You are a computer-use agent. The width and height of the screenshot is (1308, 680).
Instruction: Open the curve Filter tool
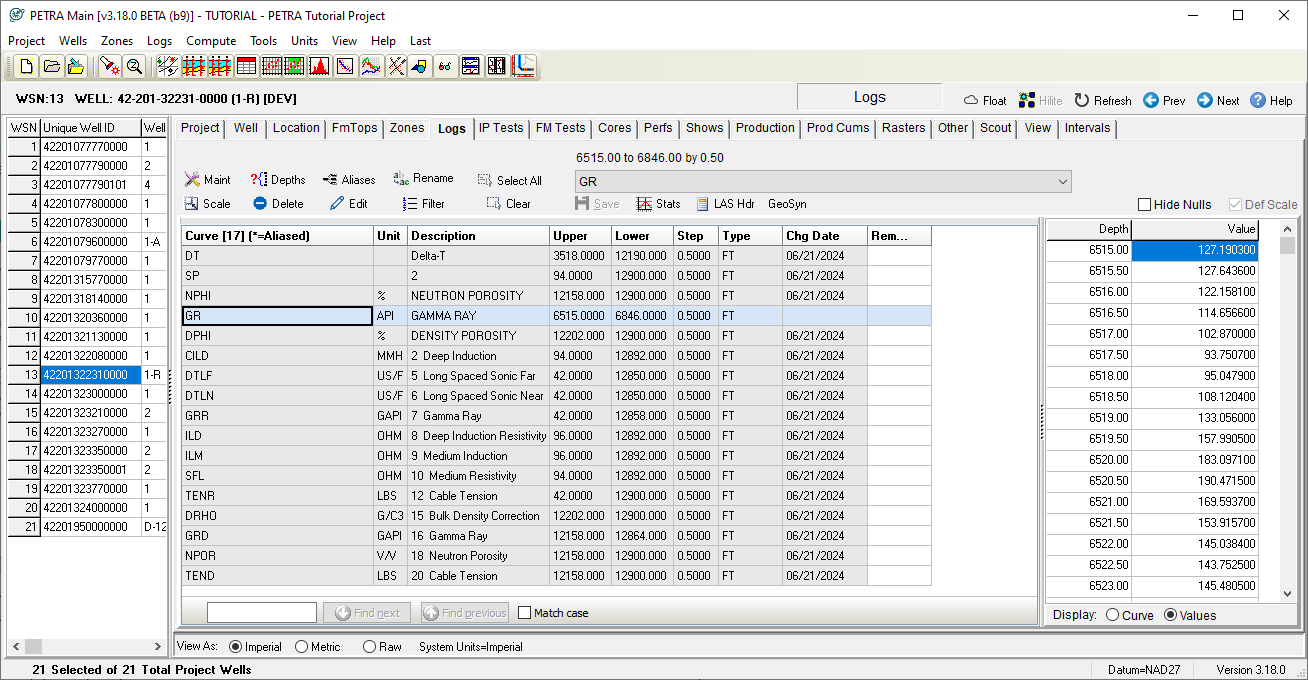click(x=425, y=203)
